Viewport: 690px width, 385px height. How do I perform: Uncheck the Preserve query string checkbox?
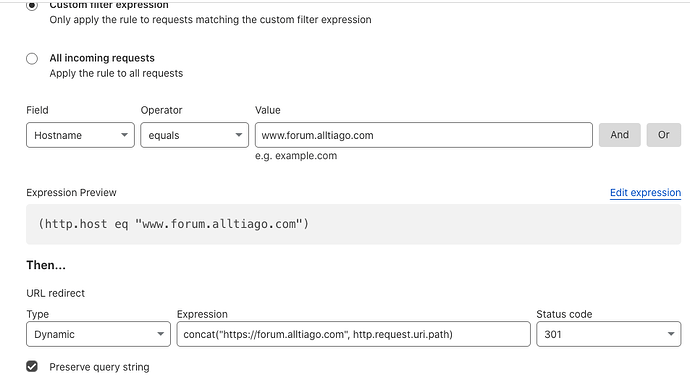(32, 367)
